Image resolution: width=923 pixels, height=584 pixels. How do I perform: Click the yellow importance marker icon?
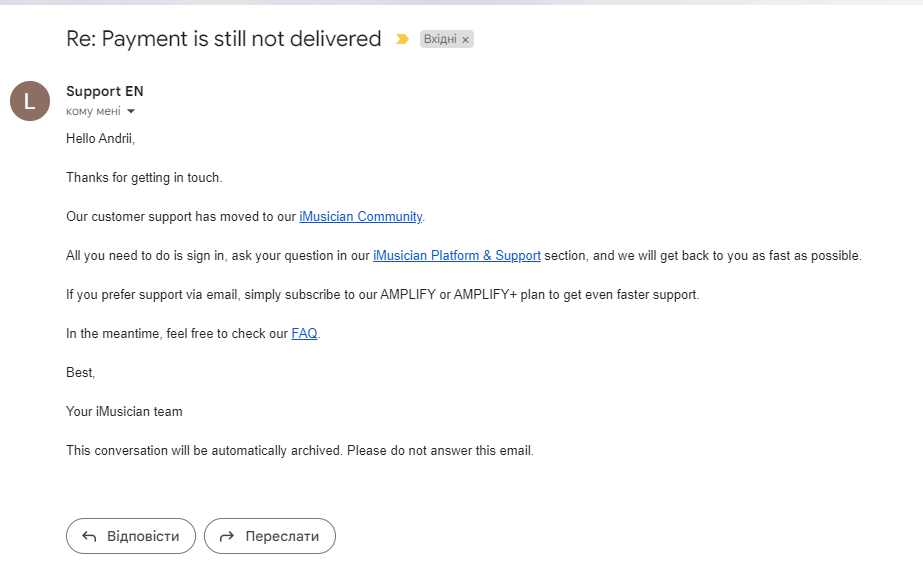pyautogui.click(x=402, y=39)
